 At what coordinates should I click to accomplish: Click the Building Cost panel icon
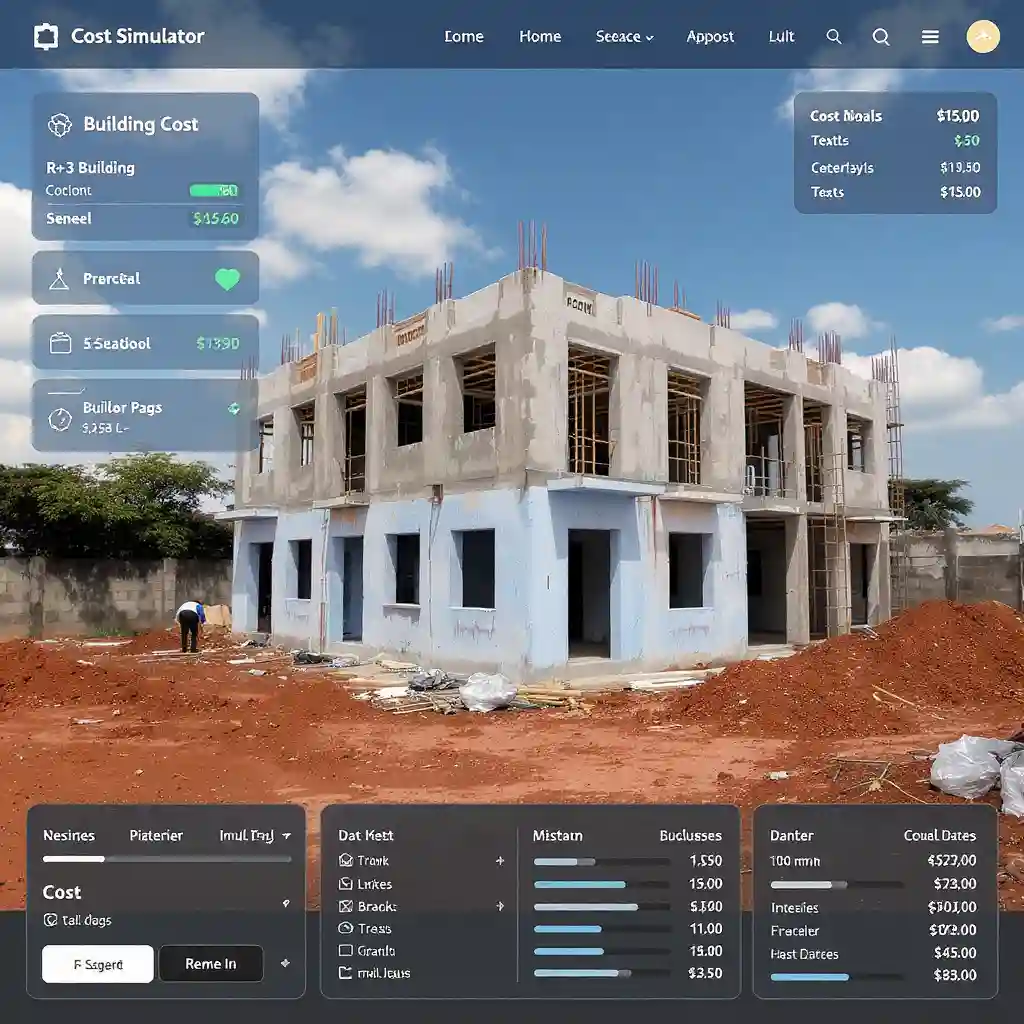click(60, 125)
